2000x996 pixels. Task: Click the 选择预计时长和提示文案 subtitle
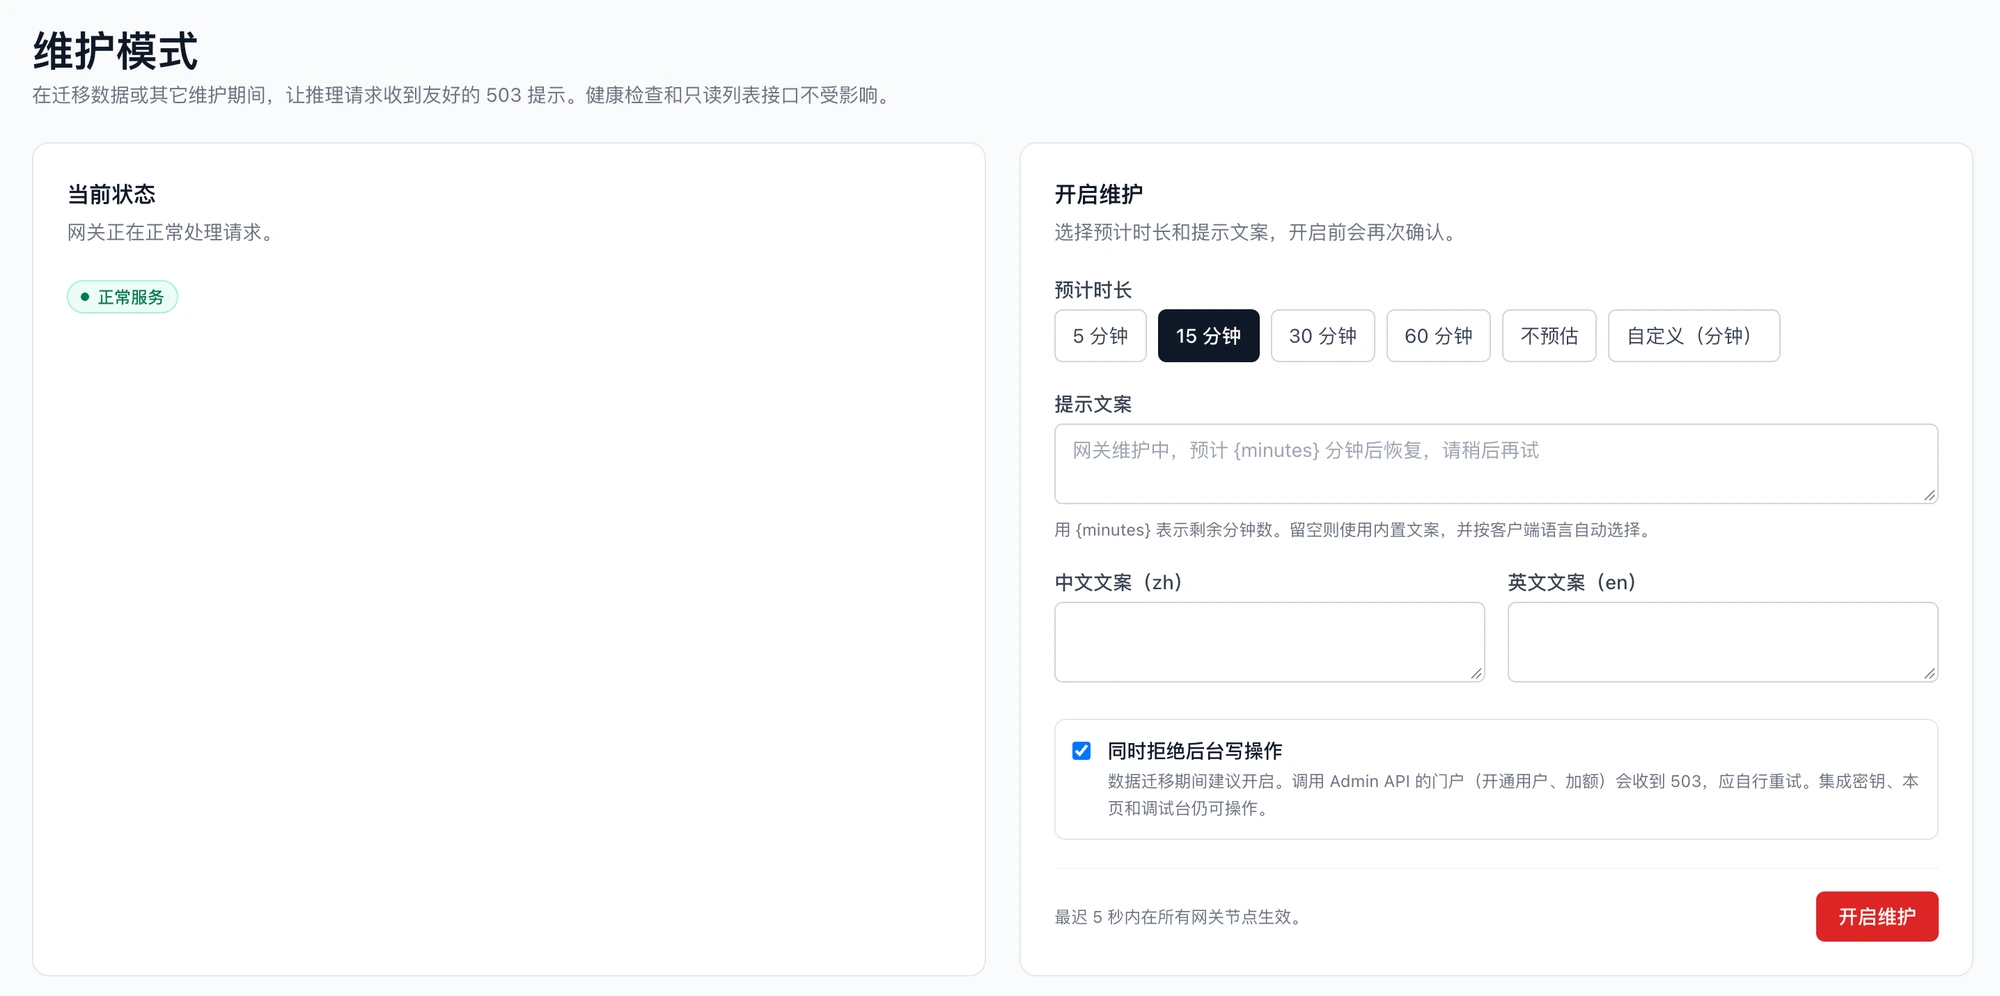1257,232
